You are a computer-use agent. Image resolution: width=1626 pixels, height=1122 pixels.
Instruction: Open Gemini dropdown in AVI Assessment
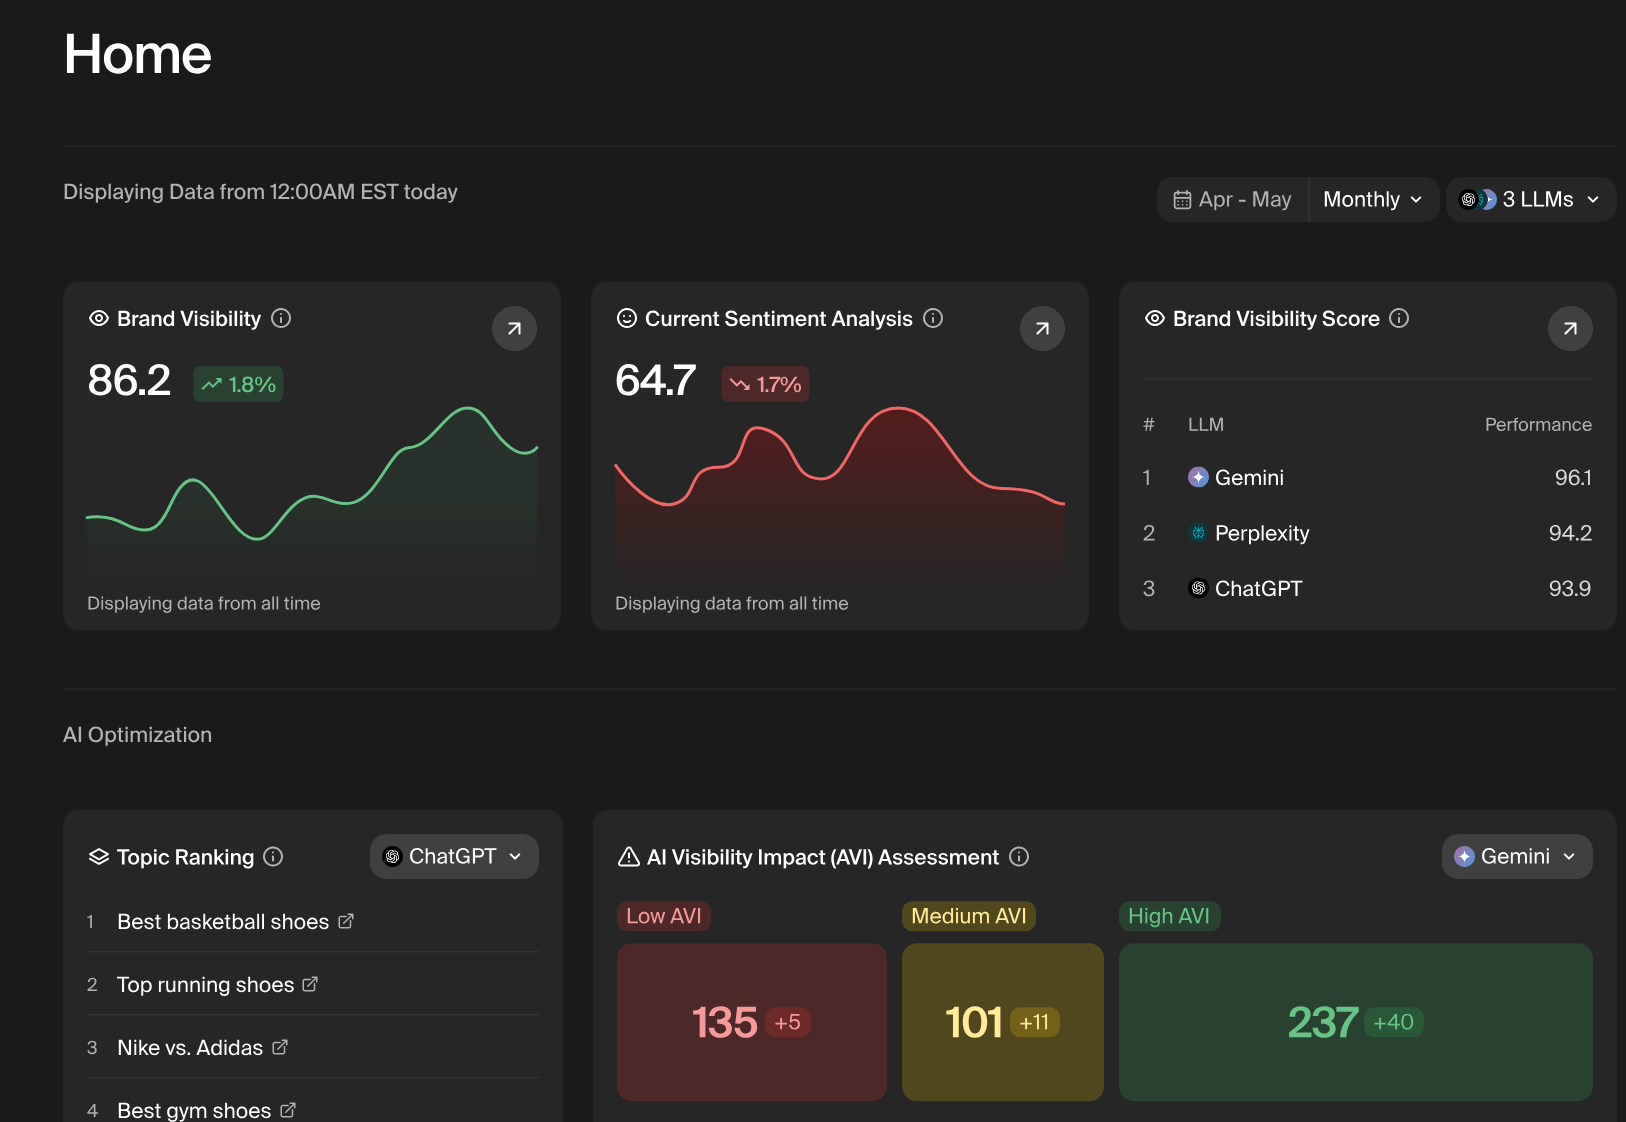[x=1516, y=857]
